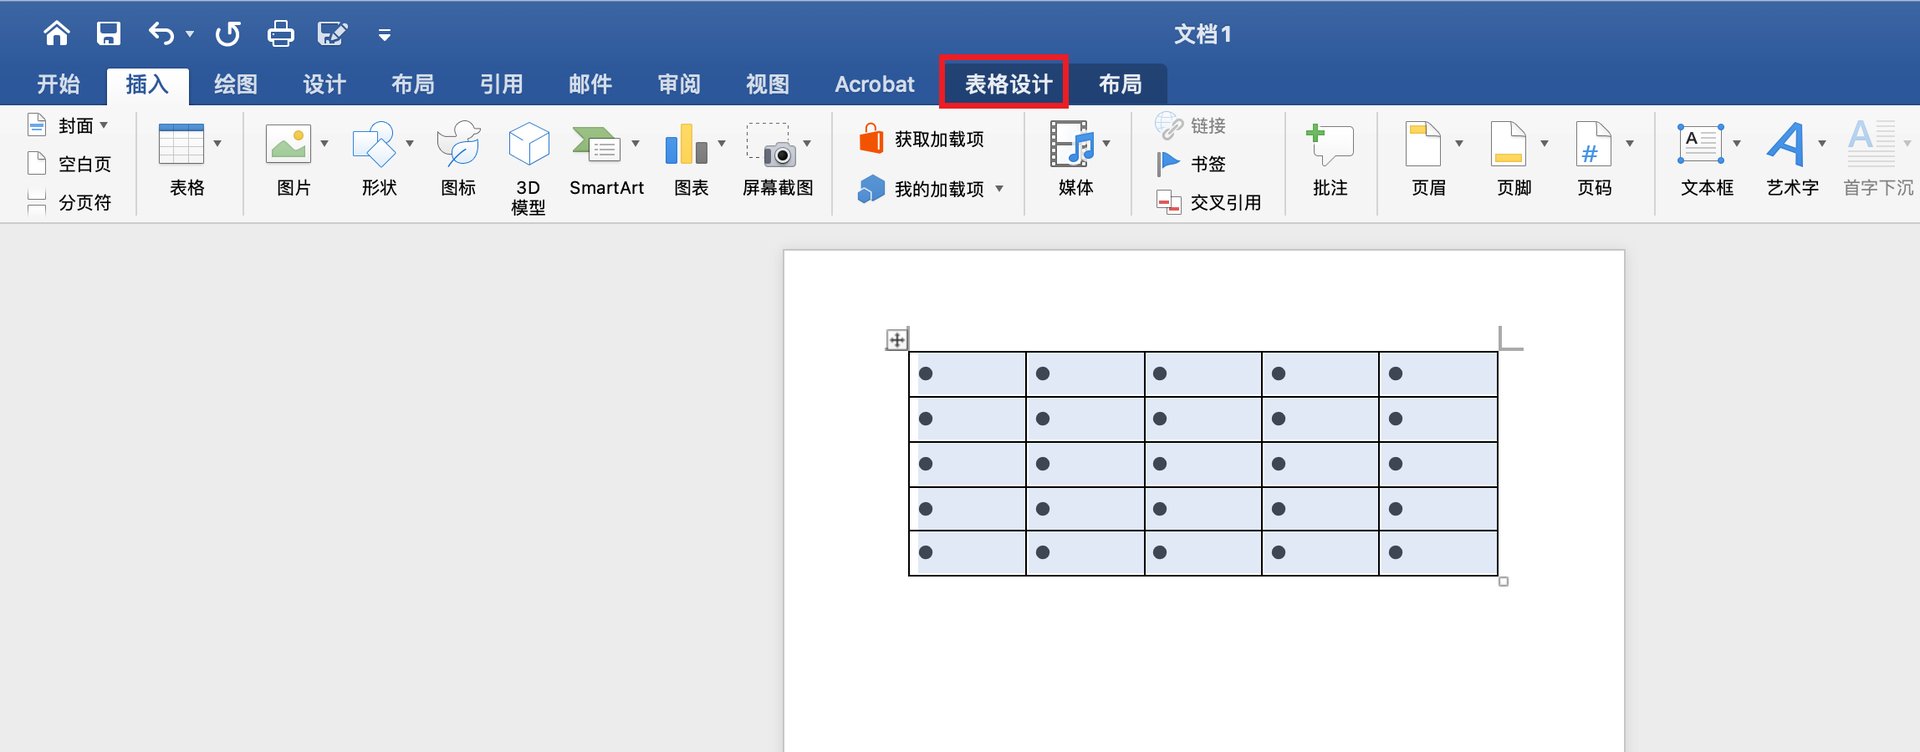Insert a page break with 分页符

pyautogui.click(x=70, y=202)
